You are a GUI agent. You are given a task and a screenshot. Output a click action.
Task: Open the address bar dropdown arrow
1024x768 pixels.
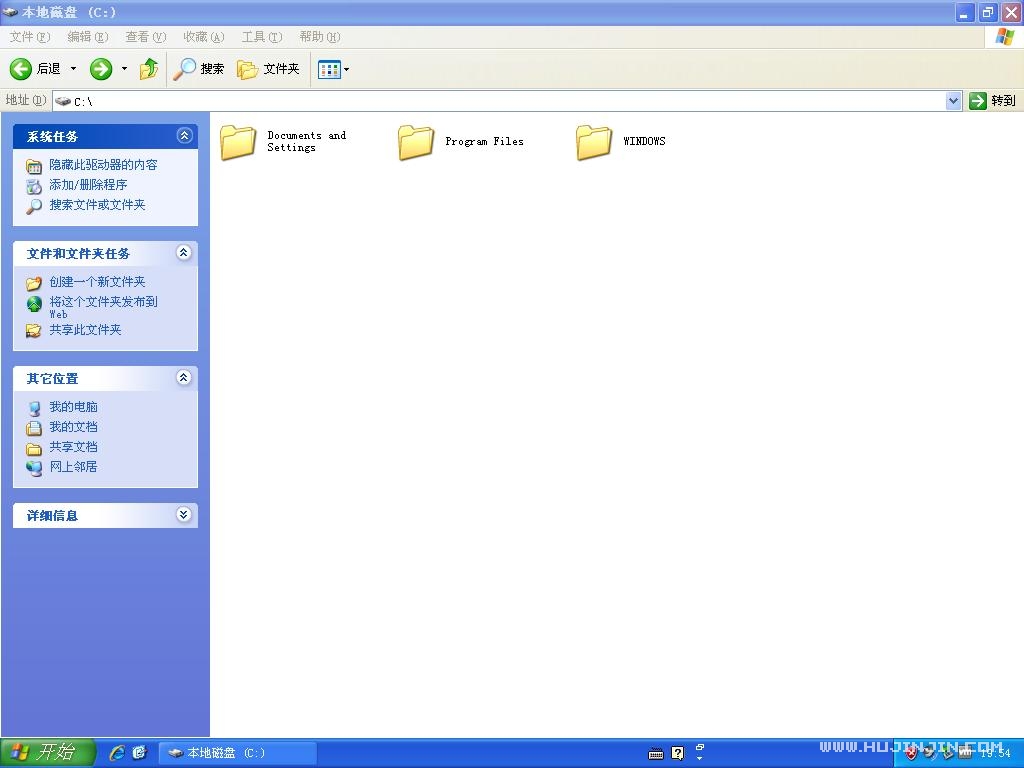[x=953, y=101]
